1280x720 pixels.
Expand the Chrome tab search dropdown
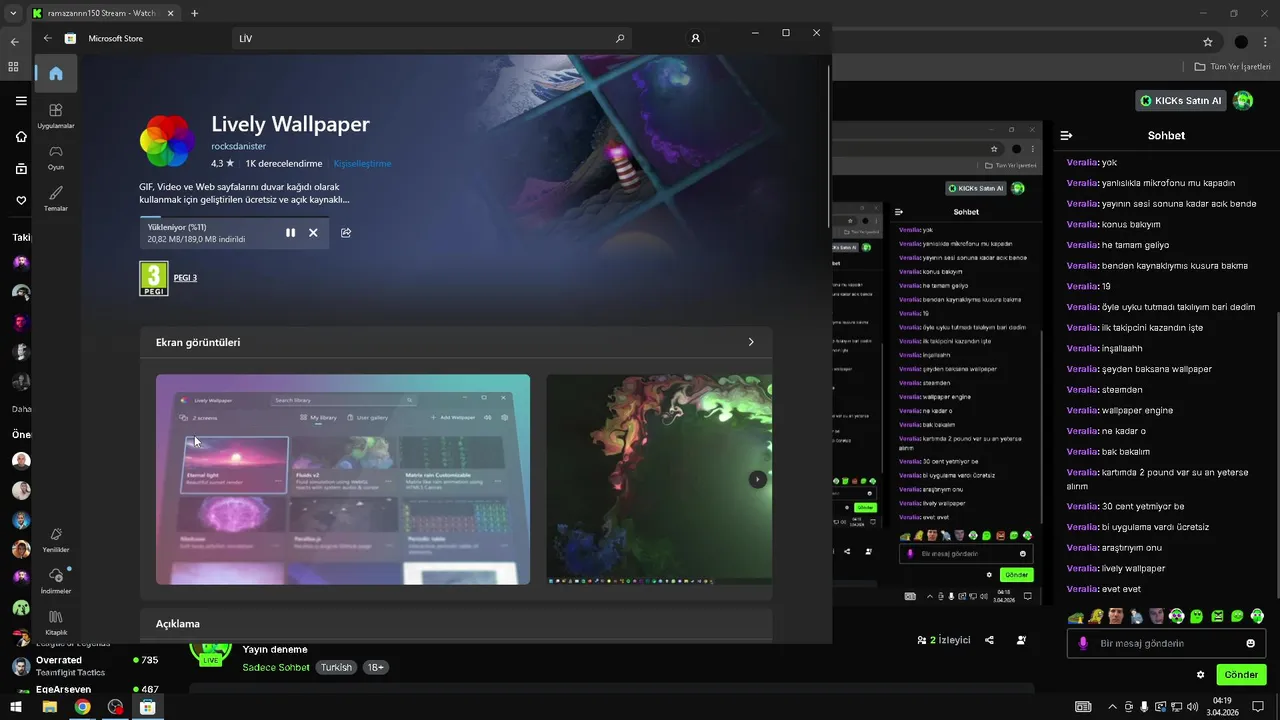tap(13, 13)
